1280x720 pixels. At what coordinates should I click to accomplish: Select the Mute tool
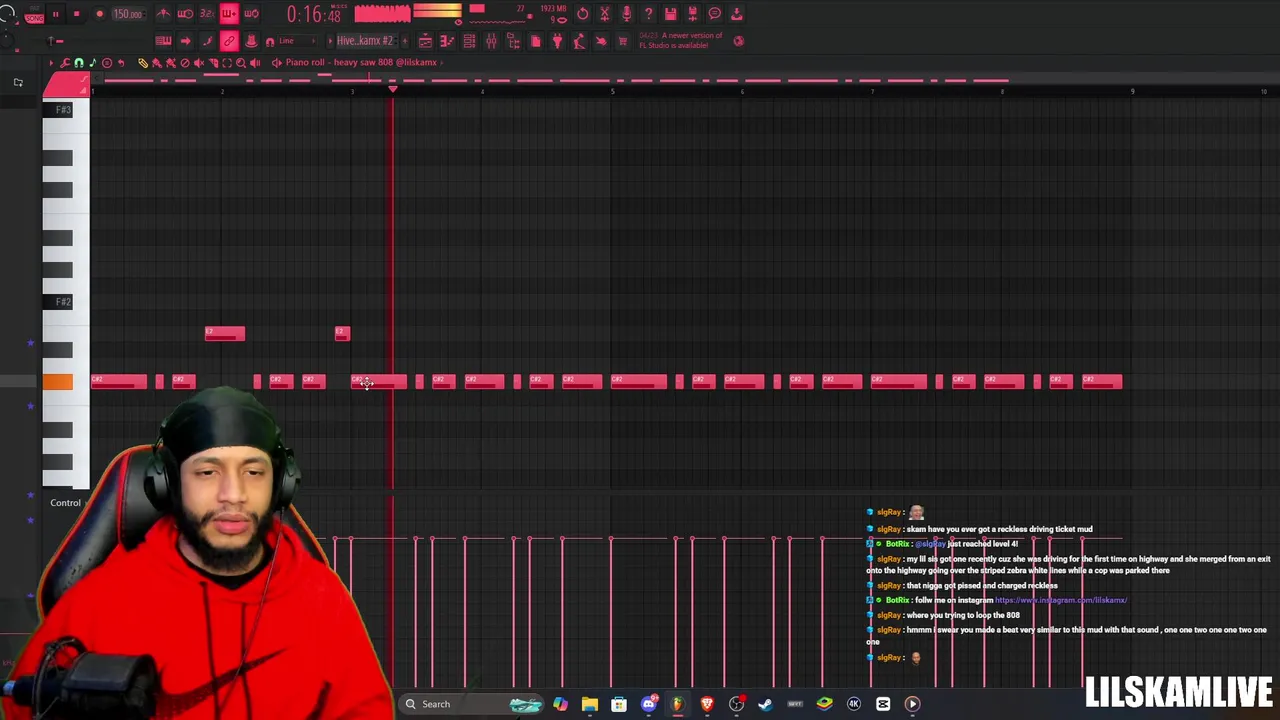199,62
